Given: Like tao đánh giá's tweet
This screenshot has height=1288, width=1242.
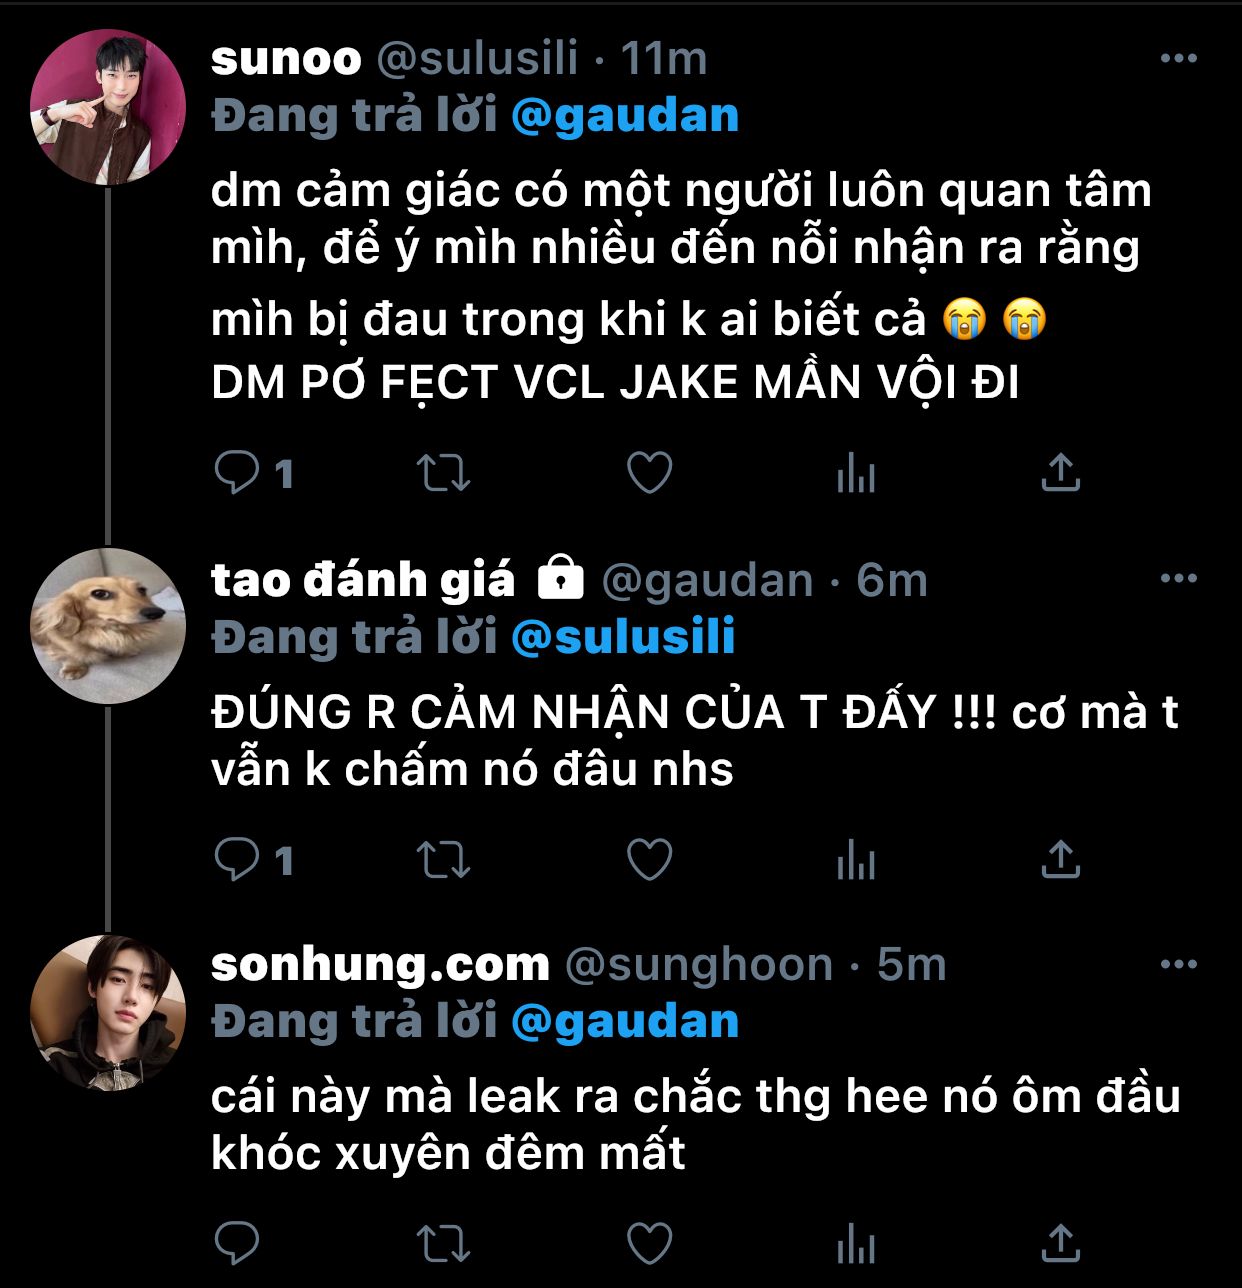Looking at the screenshot, I should [649, 860].
